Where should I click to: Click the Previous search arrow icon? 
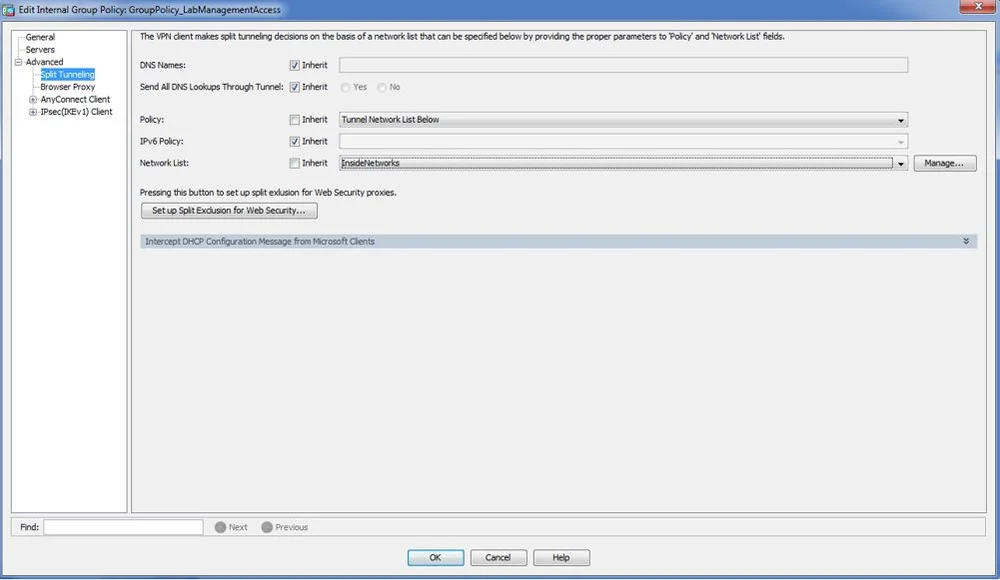(x=268, y=527)
